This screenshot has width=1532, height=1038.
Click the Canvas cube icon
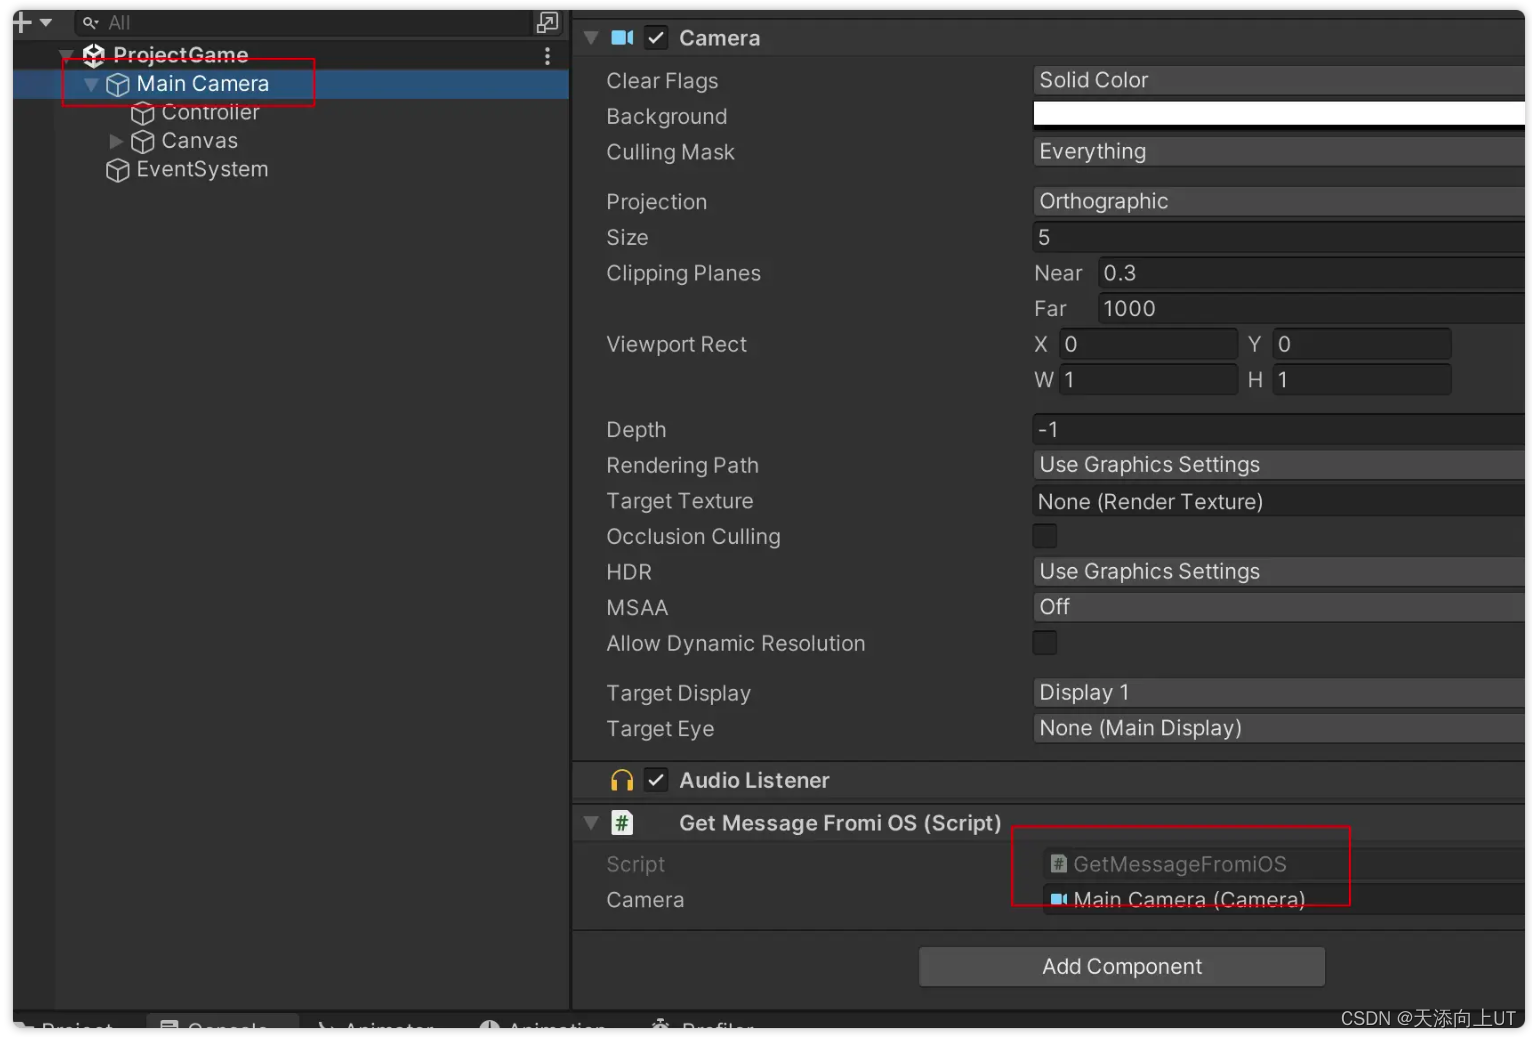click(143, 142)
